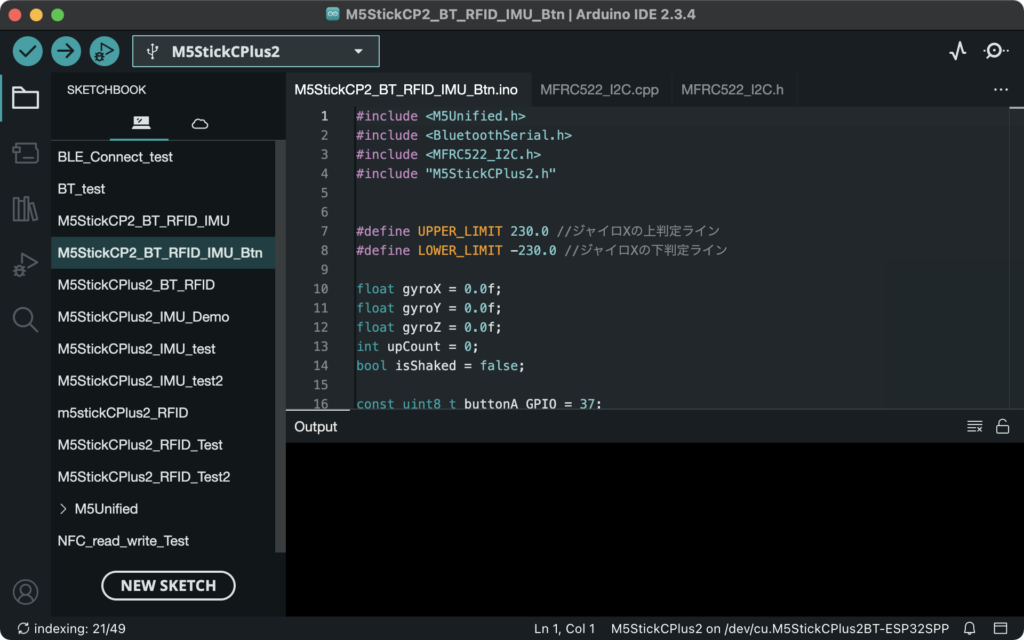Open the Library Manager sidebar panel

pos(25,209)
